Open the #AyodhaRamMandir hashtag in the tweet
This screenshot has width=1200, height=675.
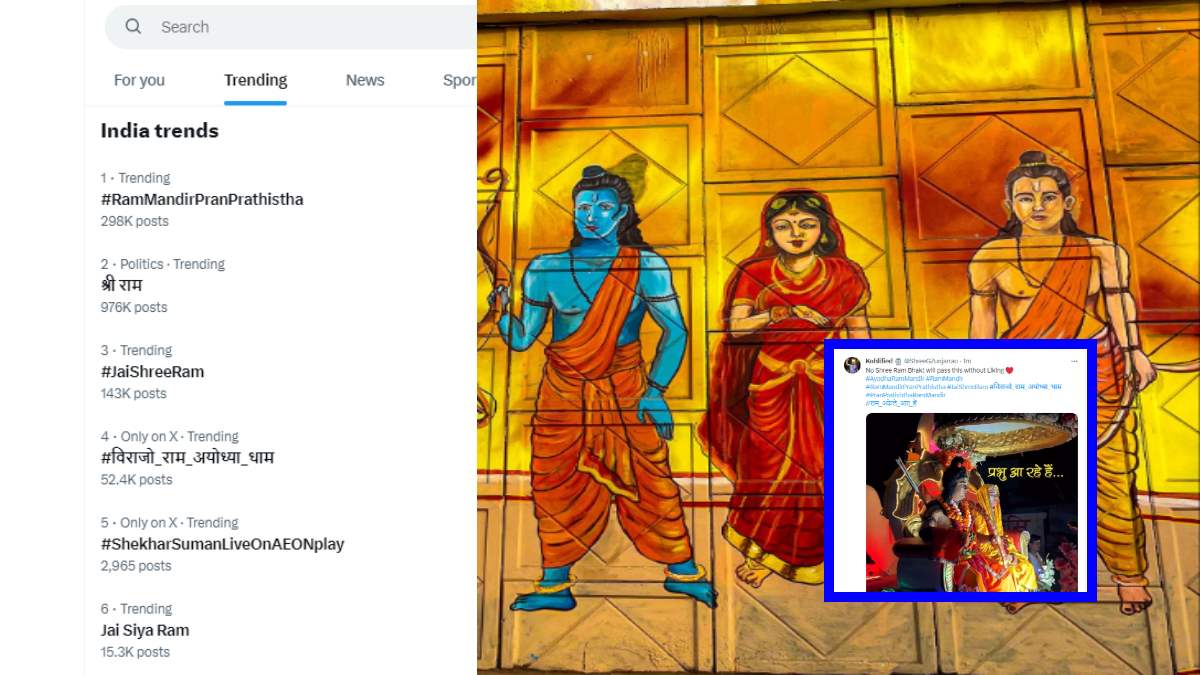pyautogui.click(x=894, y=379)
